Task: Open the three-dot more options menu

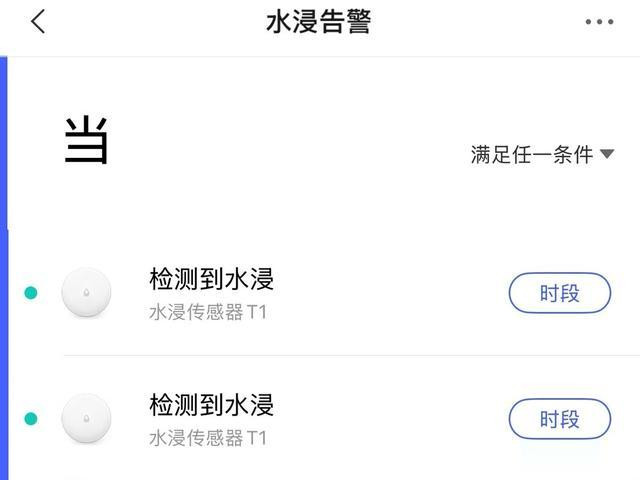Action: click(x=599, y=22)
